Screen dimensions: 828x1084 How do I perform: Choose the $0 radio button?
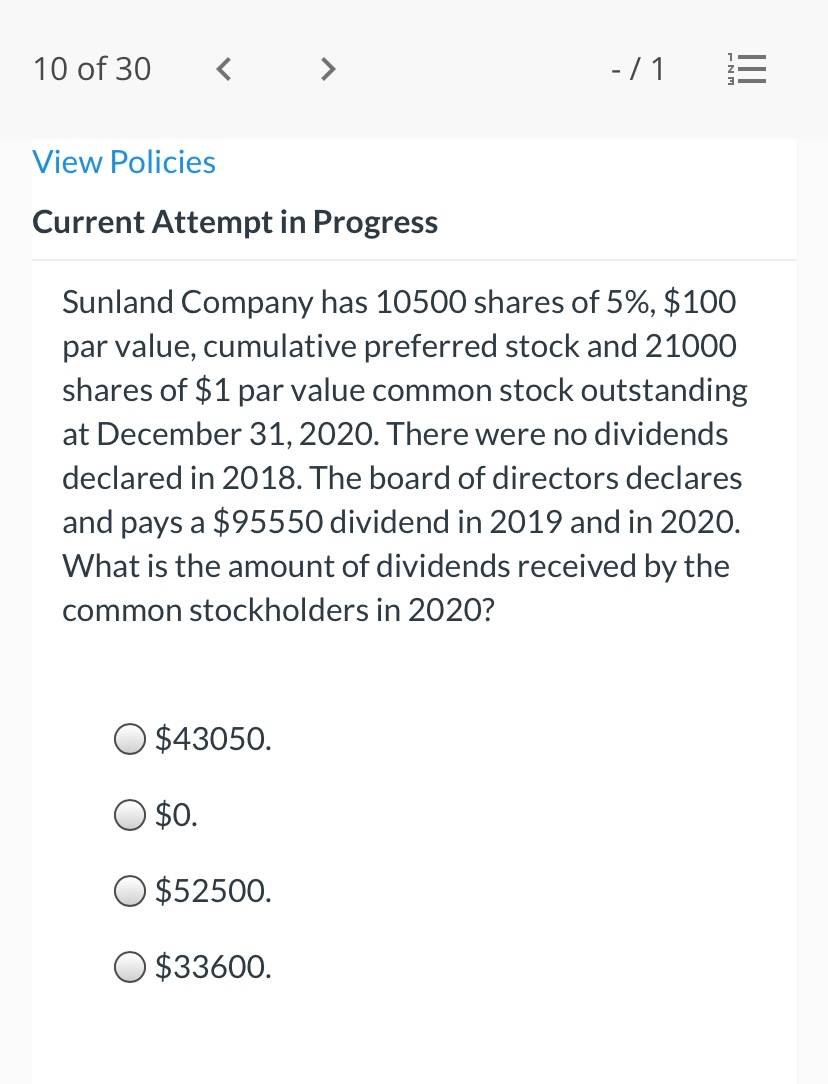129,814
